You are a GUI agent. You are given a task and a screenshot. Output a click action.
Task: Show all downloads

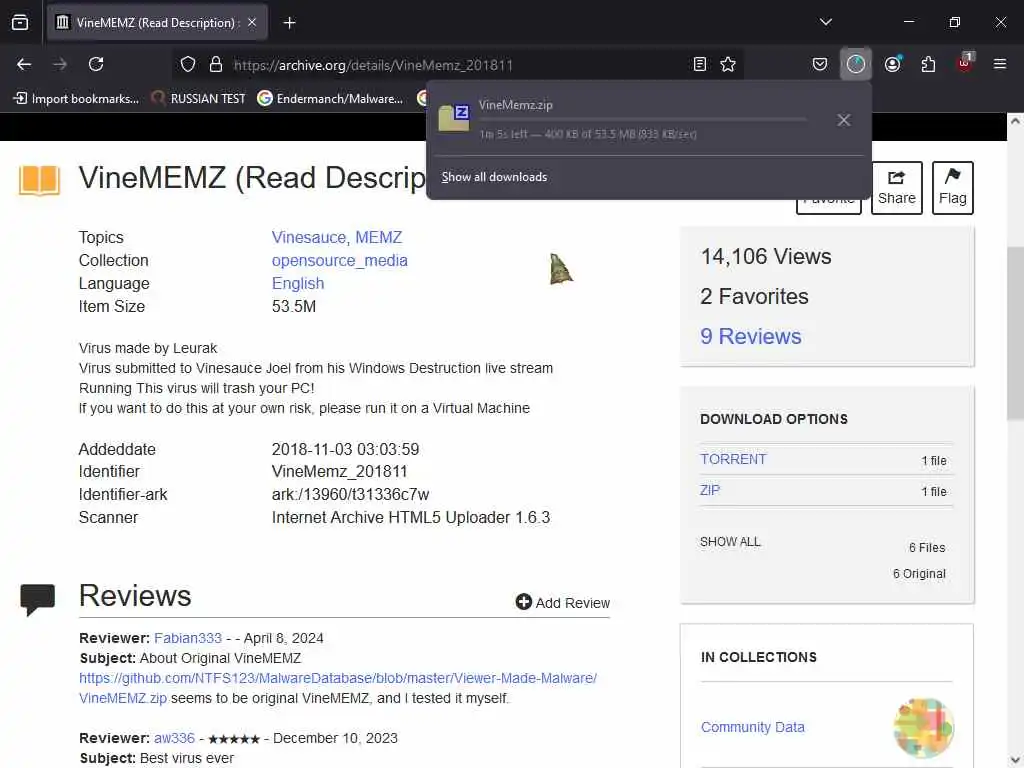coord(494,177)
